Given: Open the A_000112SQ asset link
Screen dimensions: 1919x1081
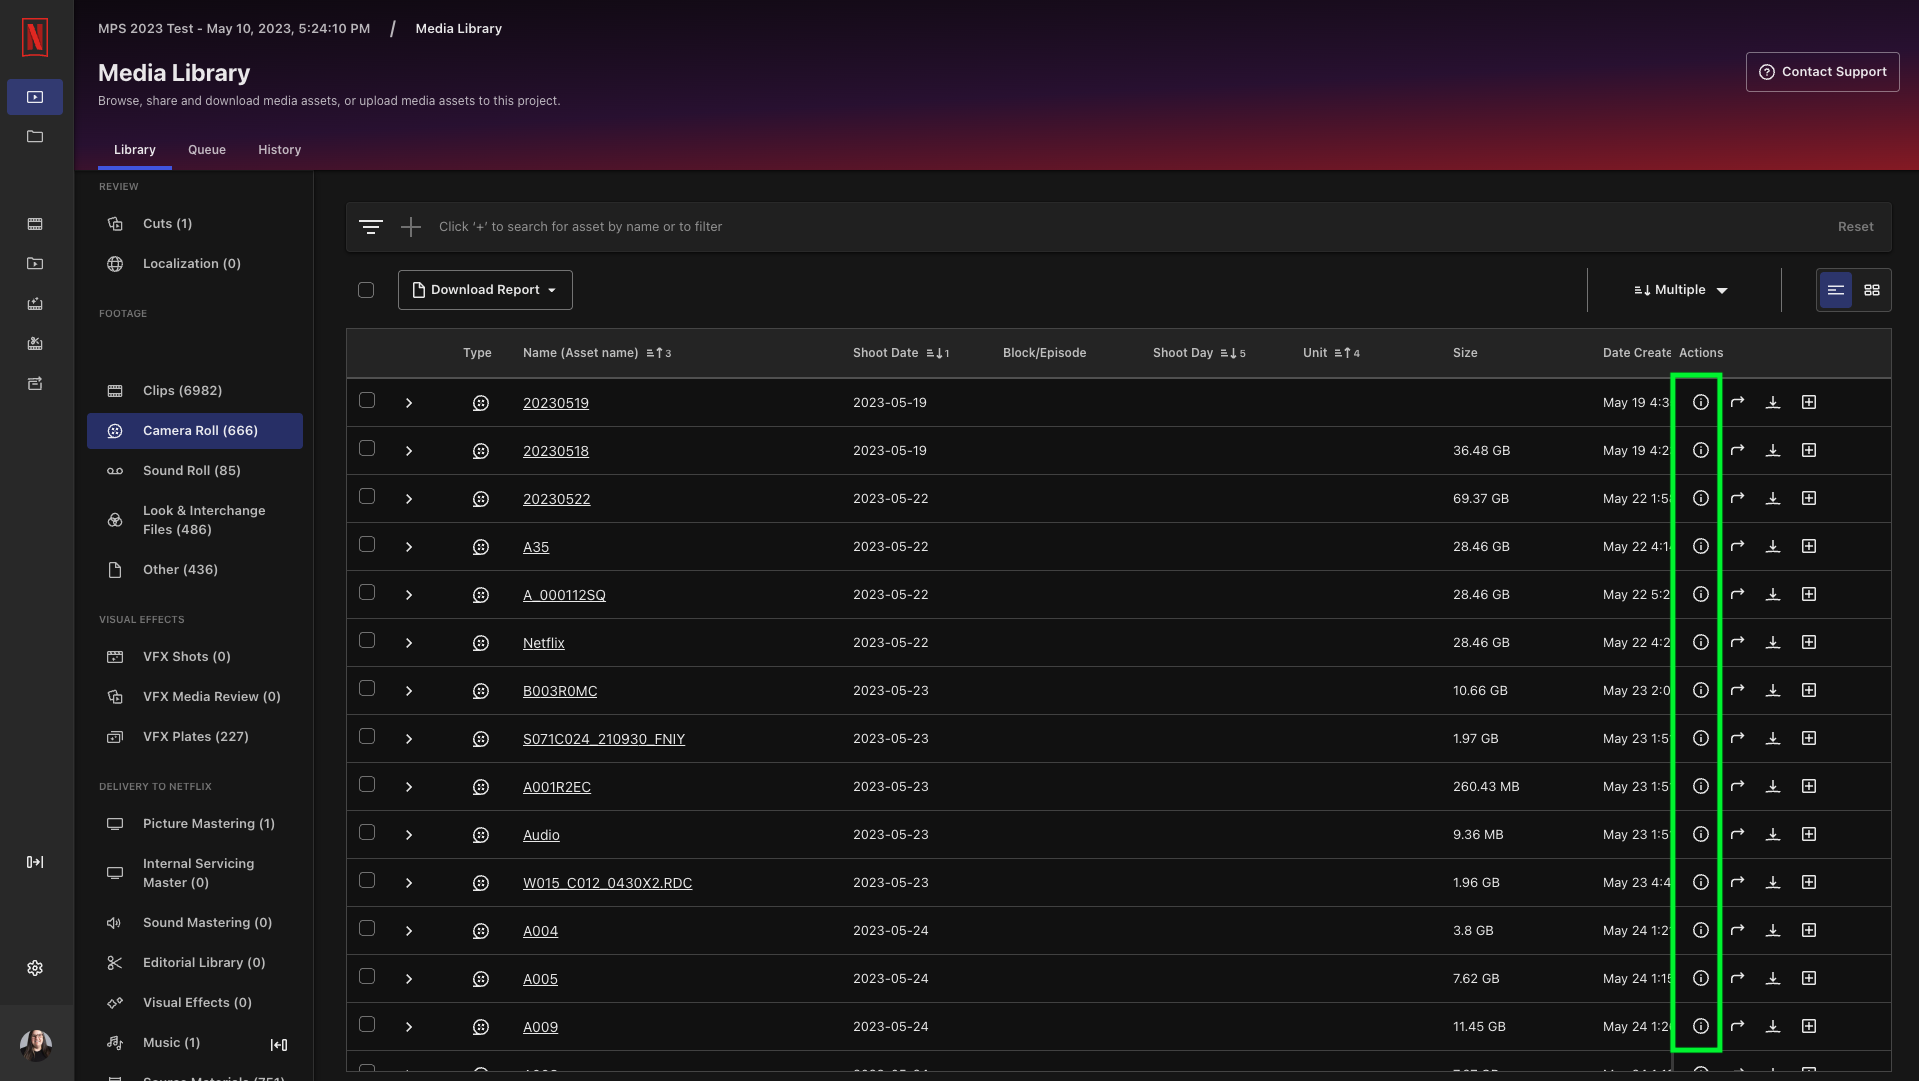Looking at the screenshot, I should [564, 595].
